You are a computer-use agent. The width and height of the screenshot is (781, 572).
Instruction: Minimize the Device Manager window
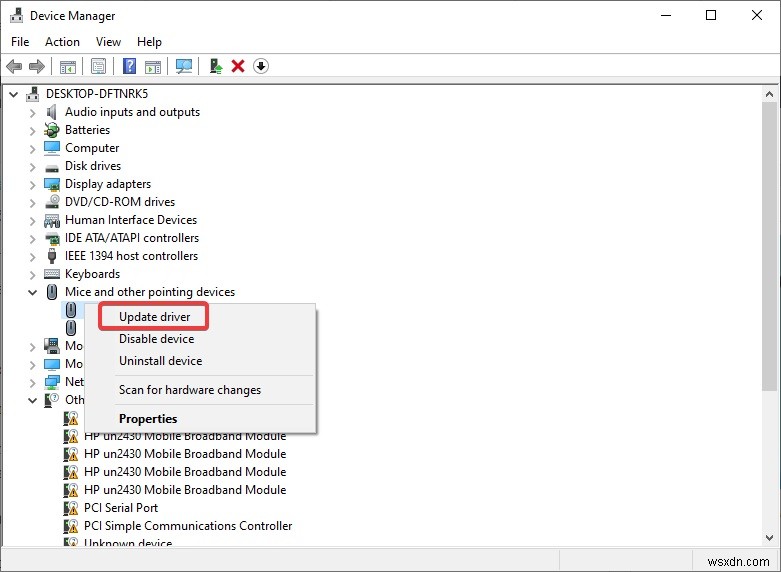coord(666,15)
